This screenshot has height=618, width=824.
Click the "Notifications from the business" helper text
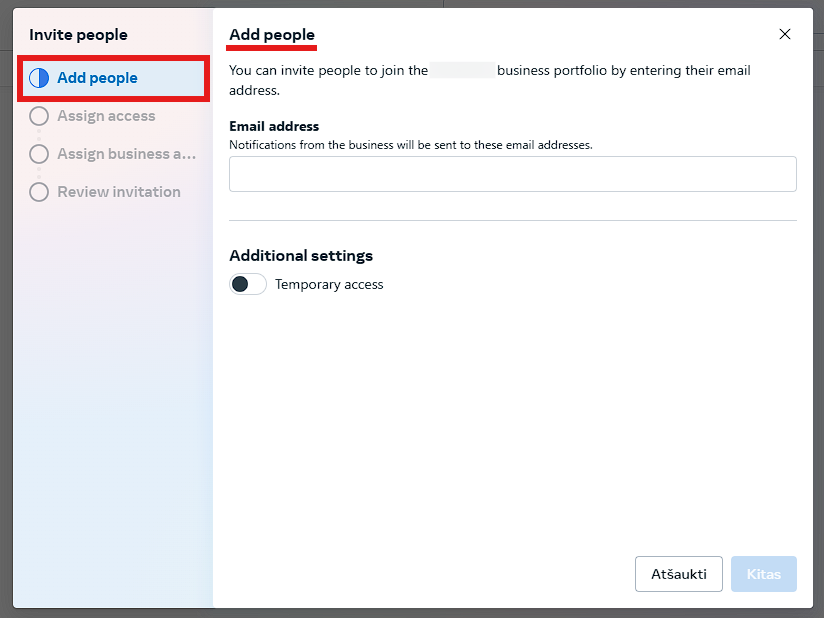(x=411, y=145)
